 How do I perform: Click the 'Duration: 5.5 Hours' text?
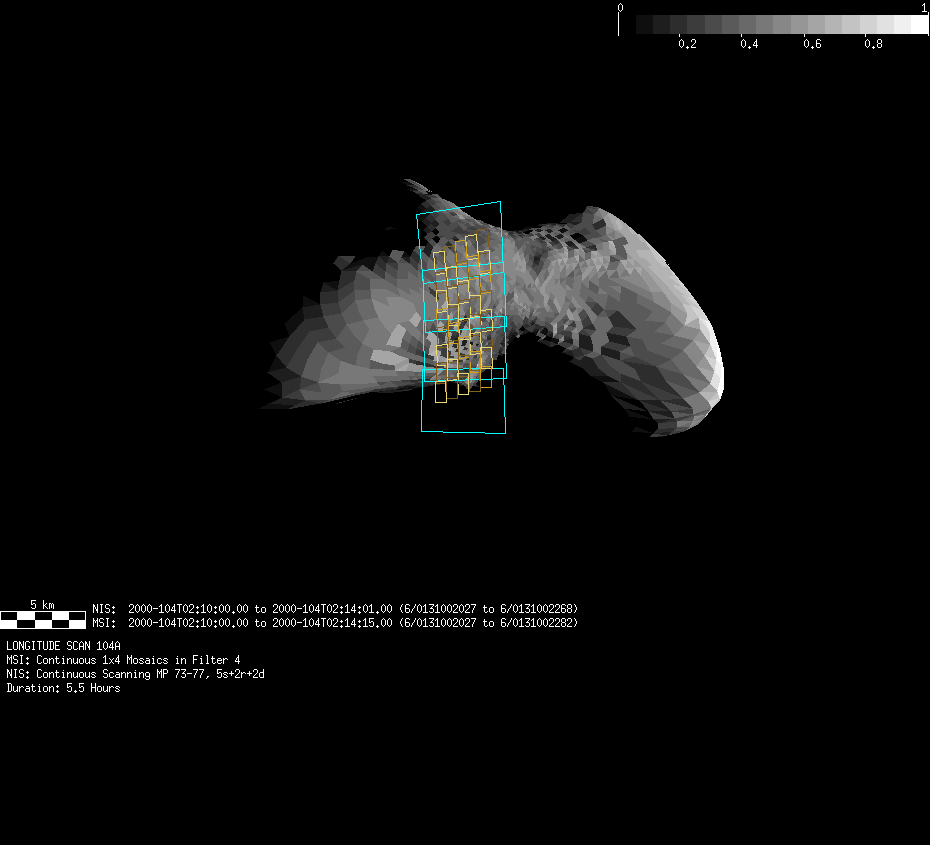coord(63,688)
